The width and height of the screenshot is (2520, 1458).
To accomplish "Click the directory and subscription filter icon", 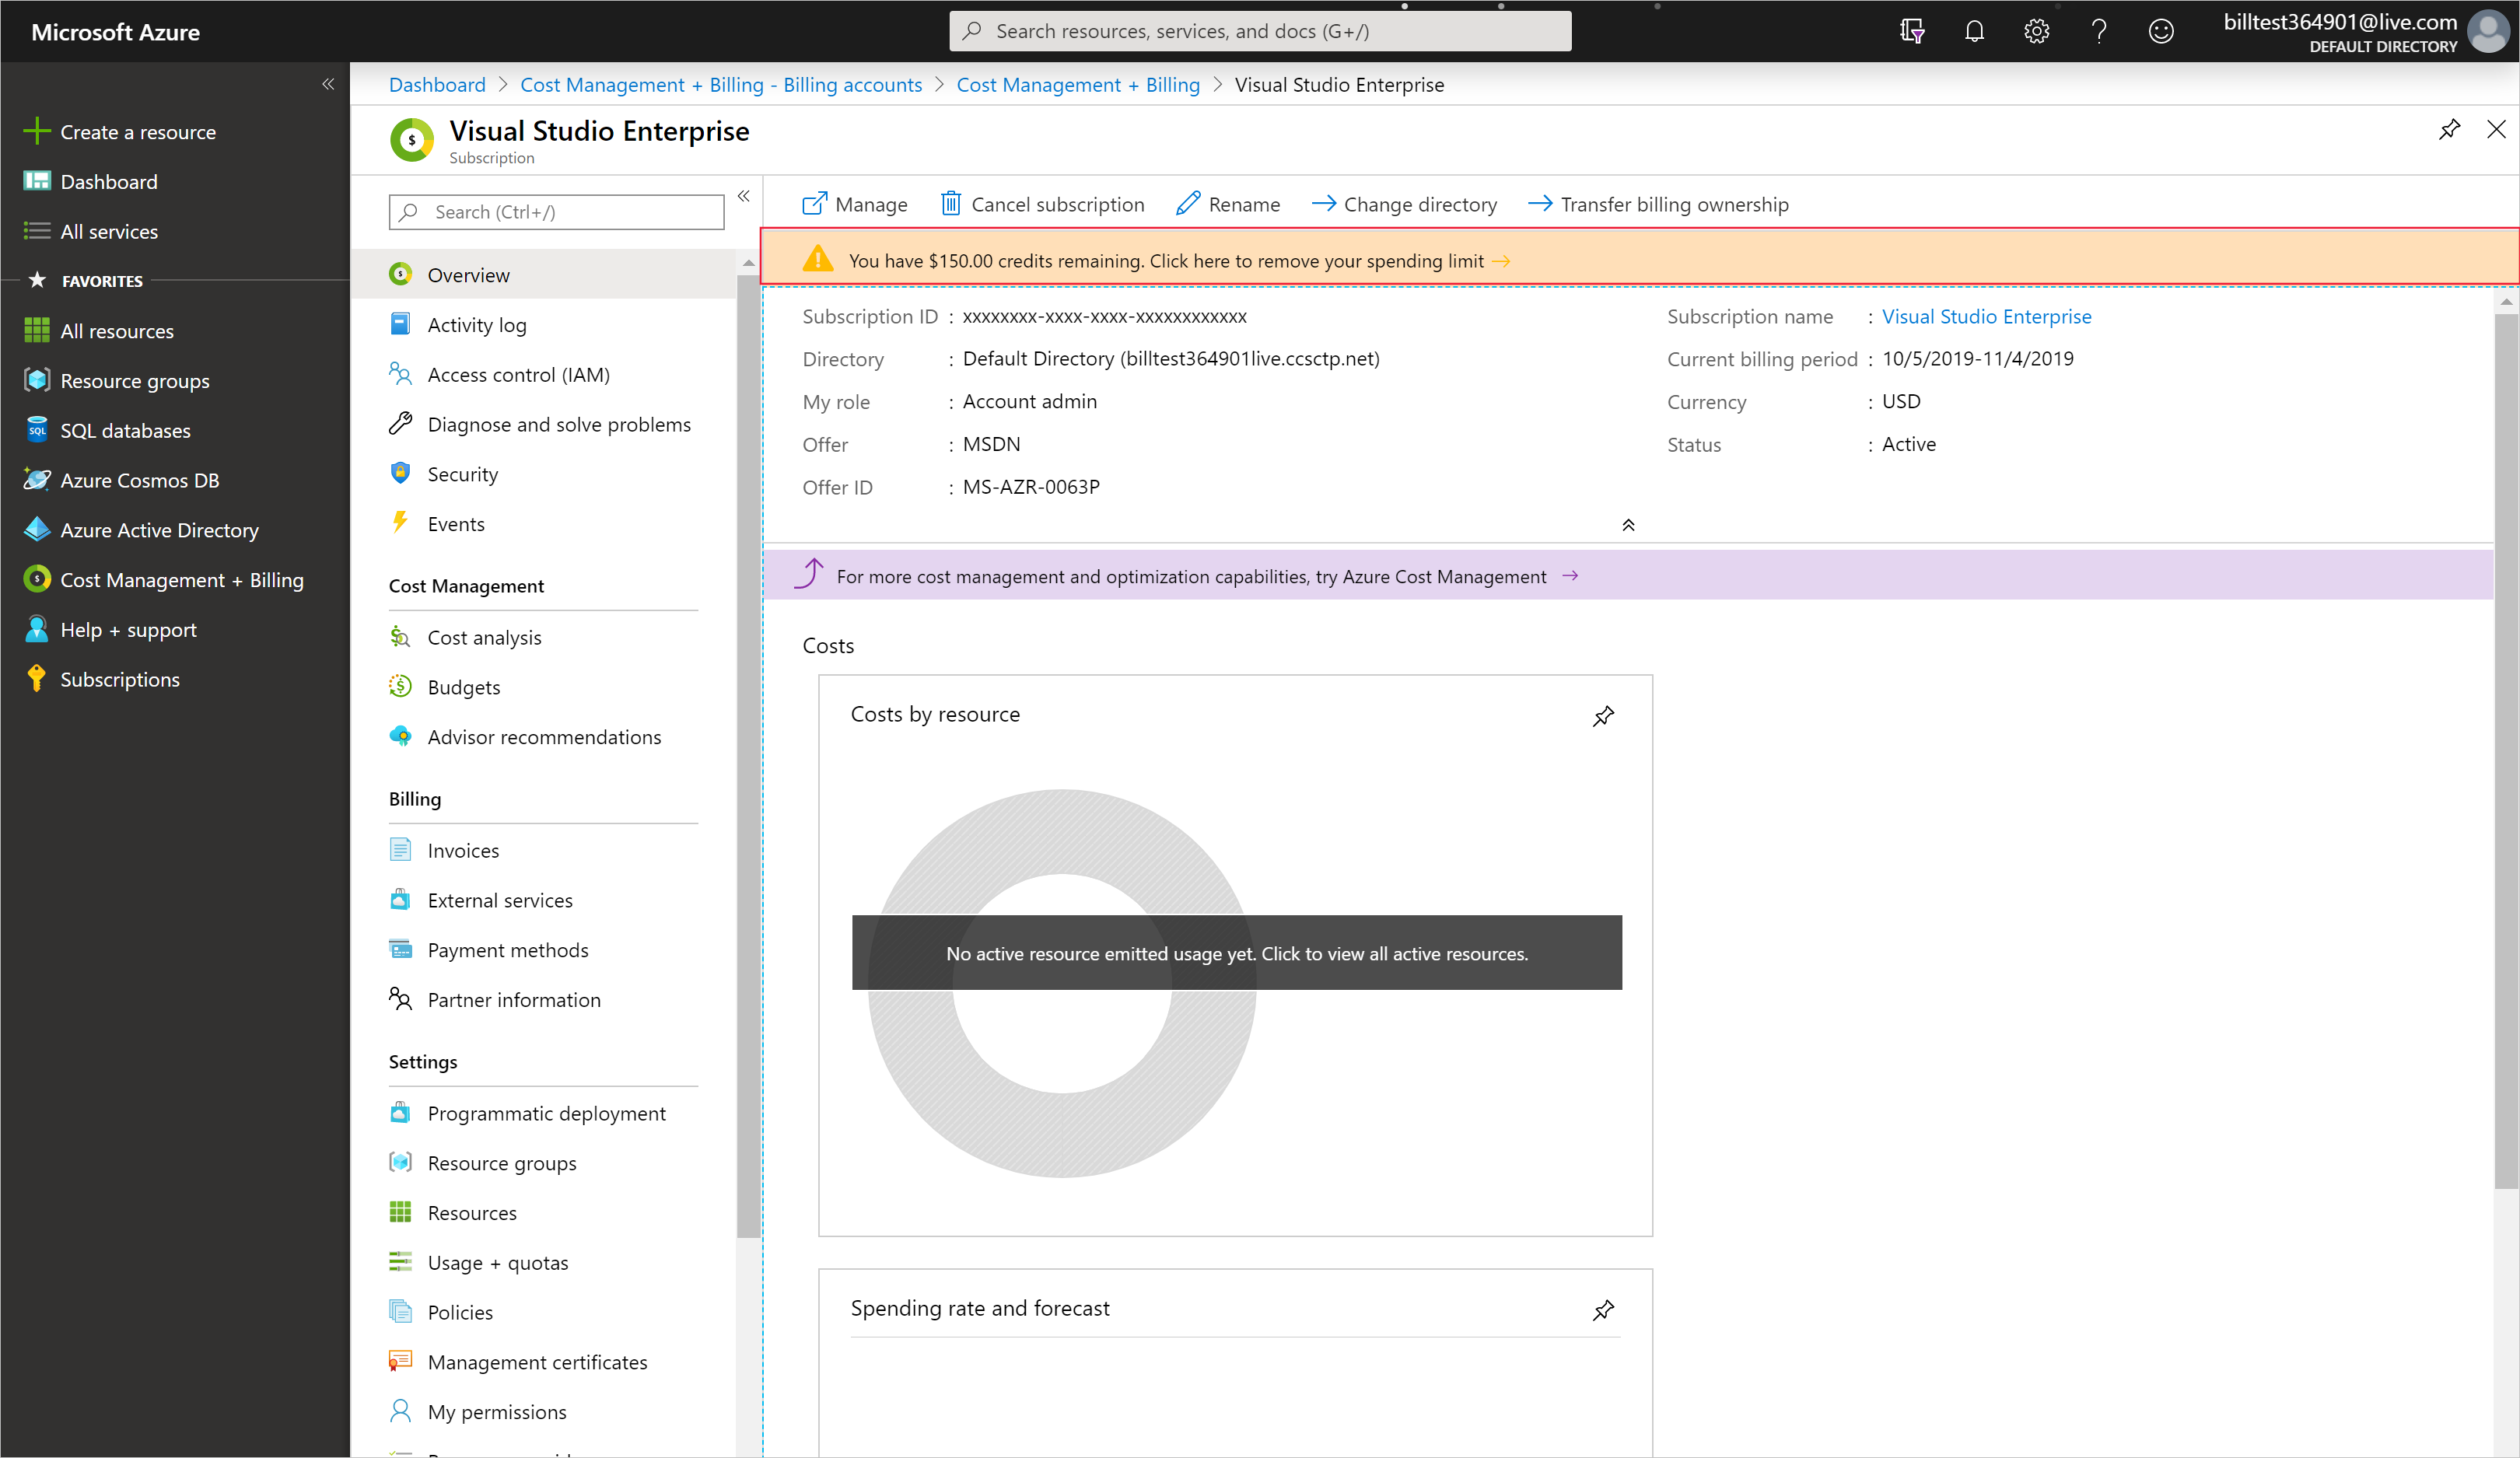I will coord(1912,31).
